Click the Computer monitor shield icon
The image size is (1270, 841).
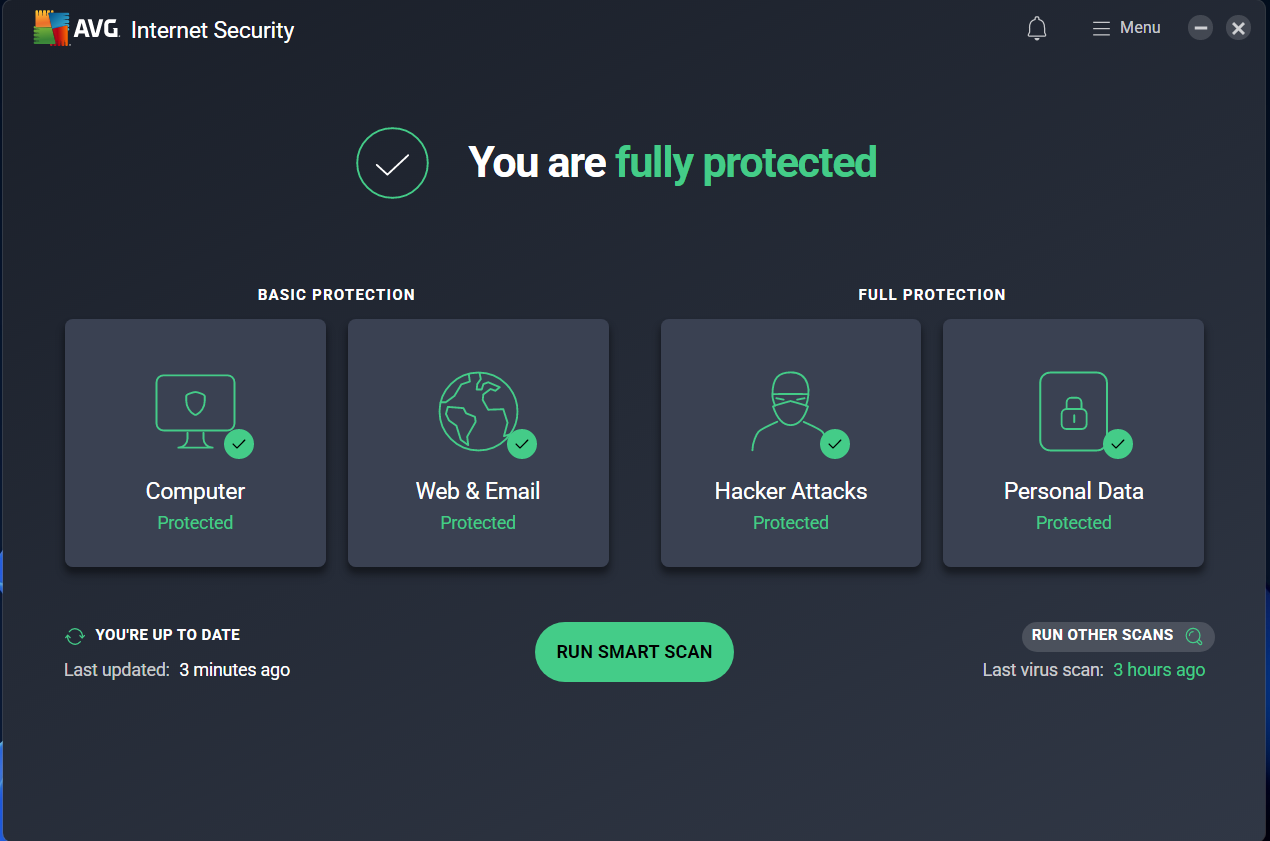[196, 411]
